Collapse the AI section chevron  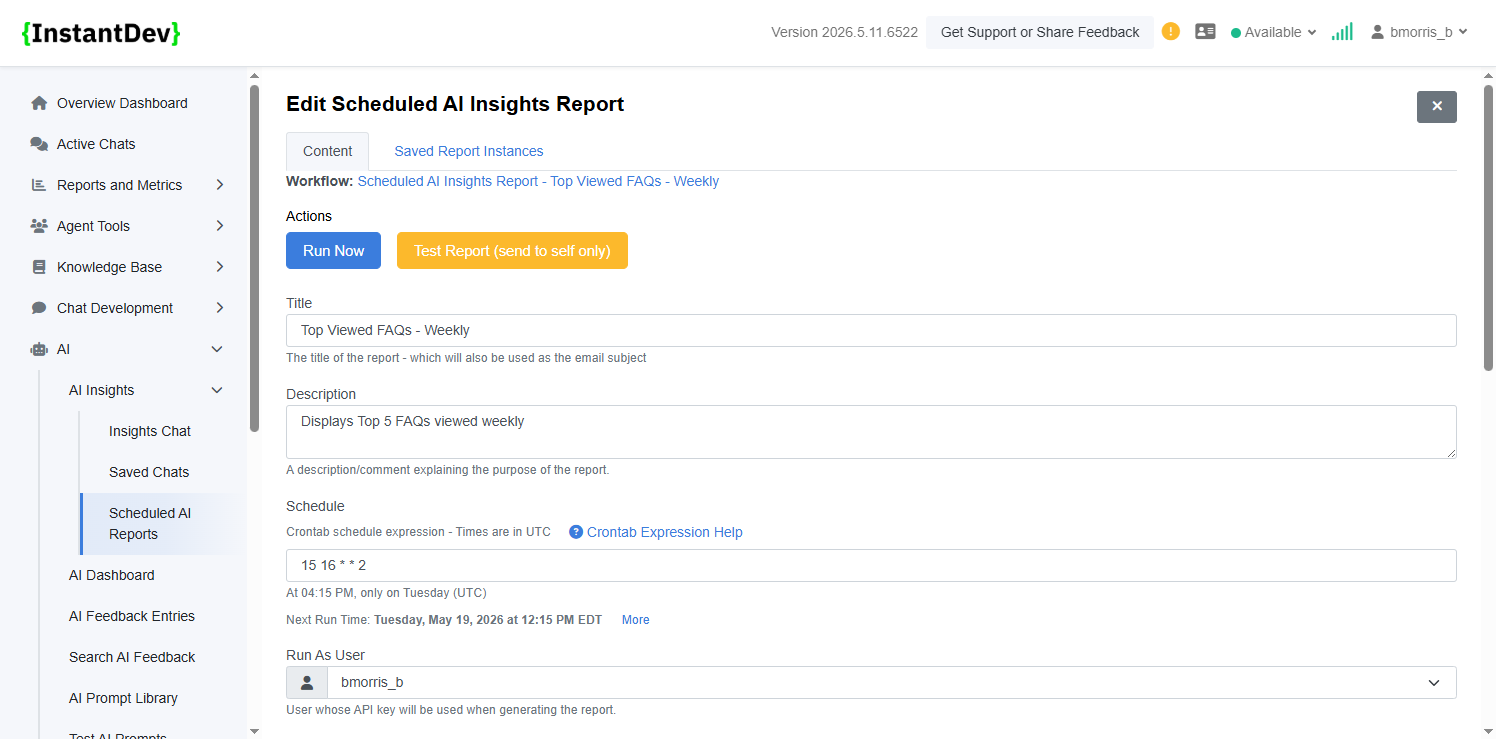(x=217, y=349)
